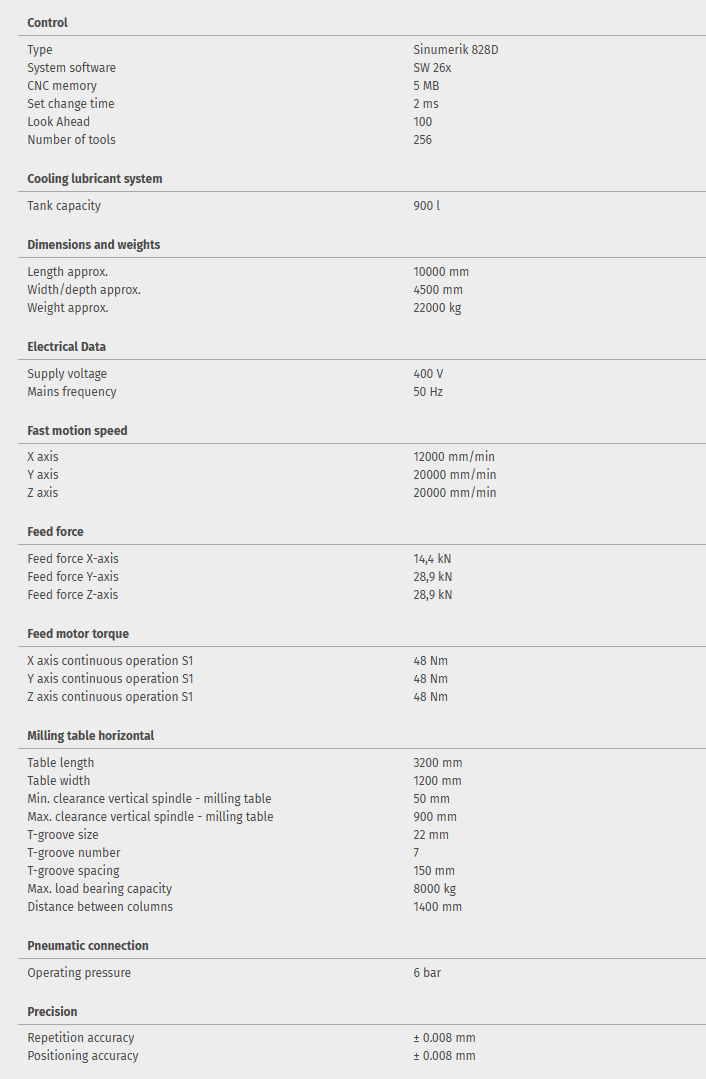706x1079 pixels.
Task: Select the Feed force X-axis 14,4 kN value
Action: coord(432,559)
